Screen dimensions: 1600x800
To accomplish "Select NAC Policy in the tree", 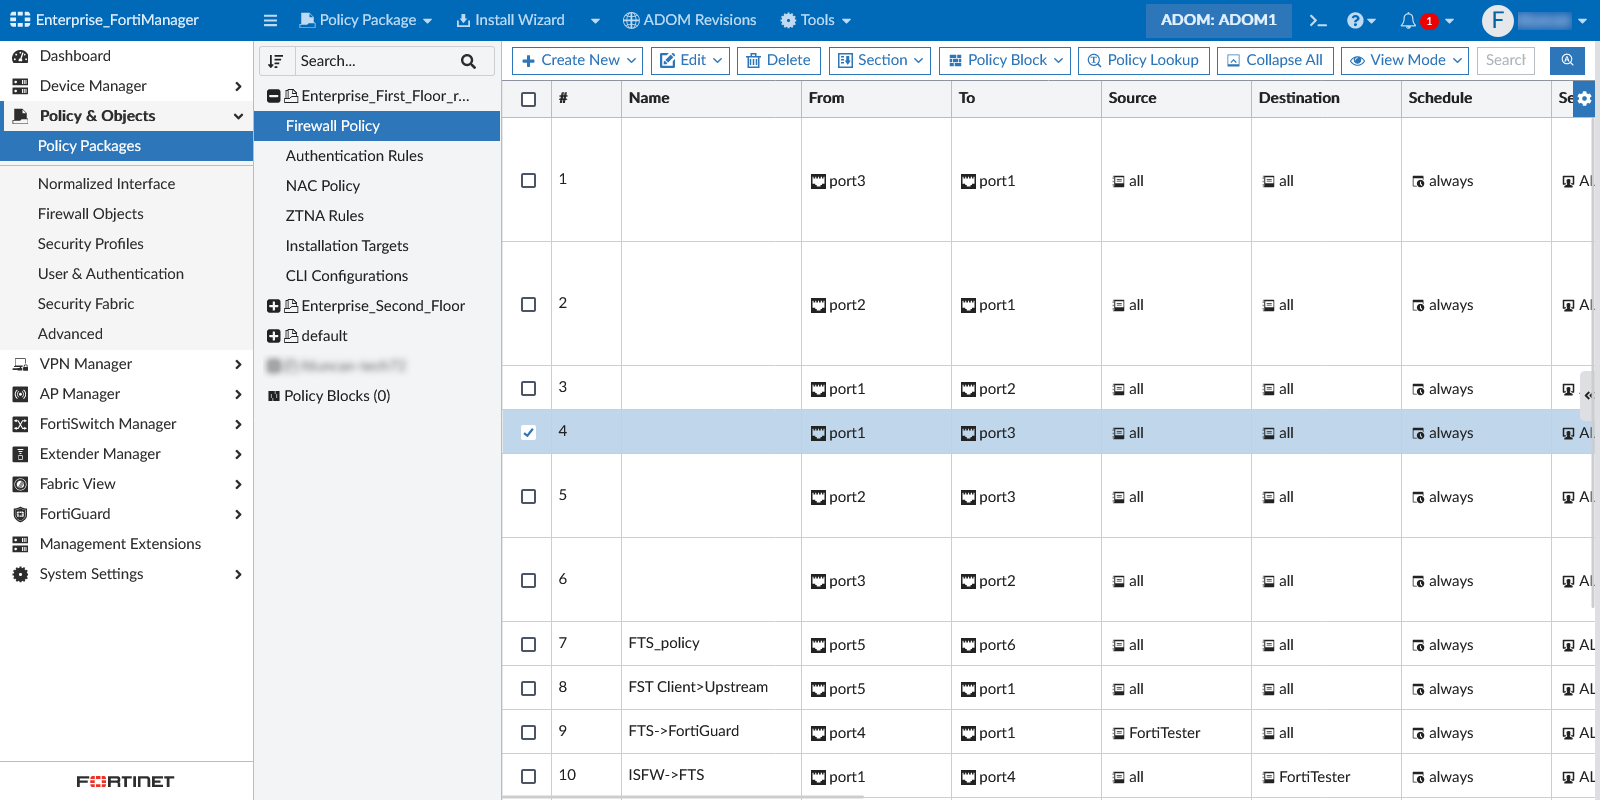I will point(323,186).
